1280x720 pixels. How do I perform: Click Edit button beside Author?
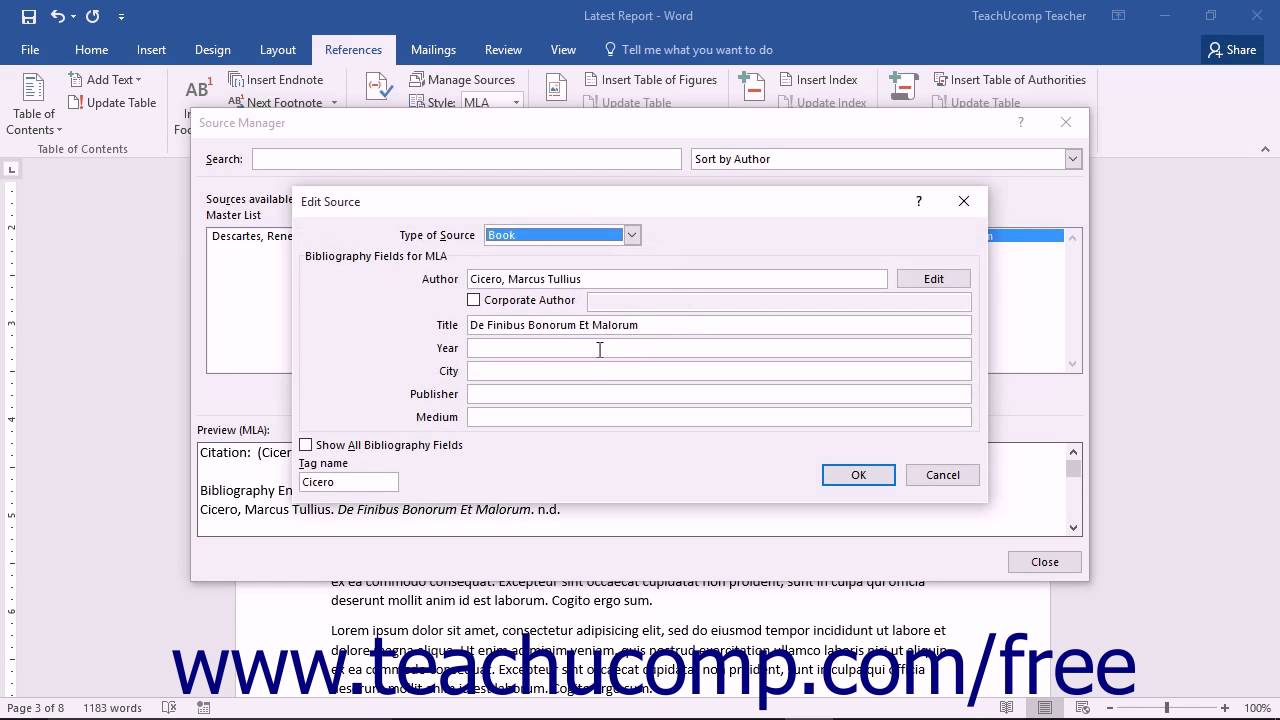[x=934, y=279]
